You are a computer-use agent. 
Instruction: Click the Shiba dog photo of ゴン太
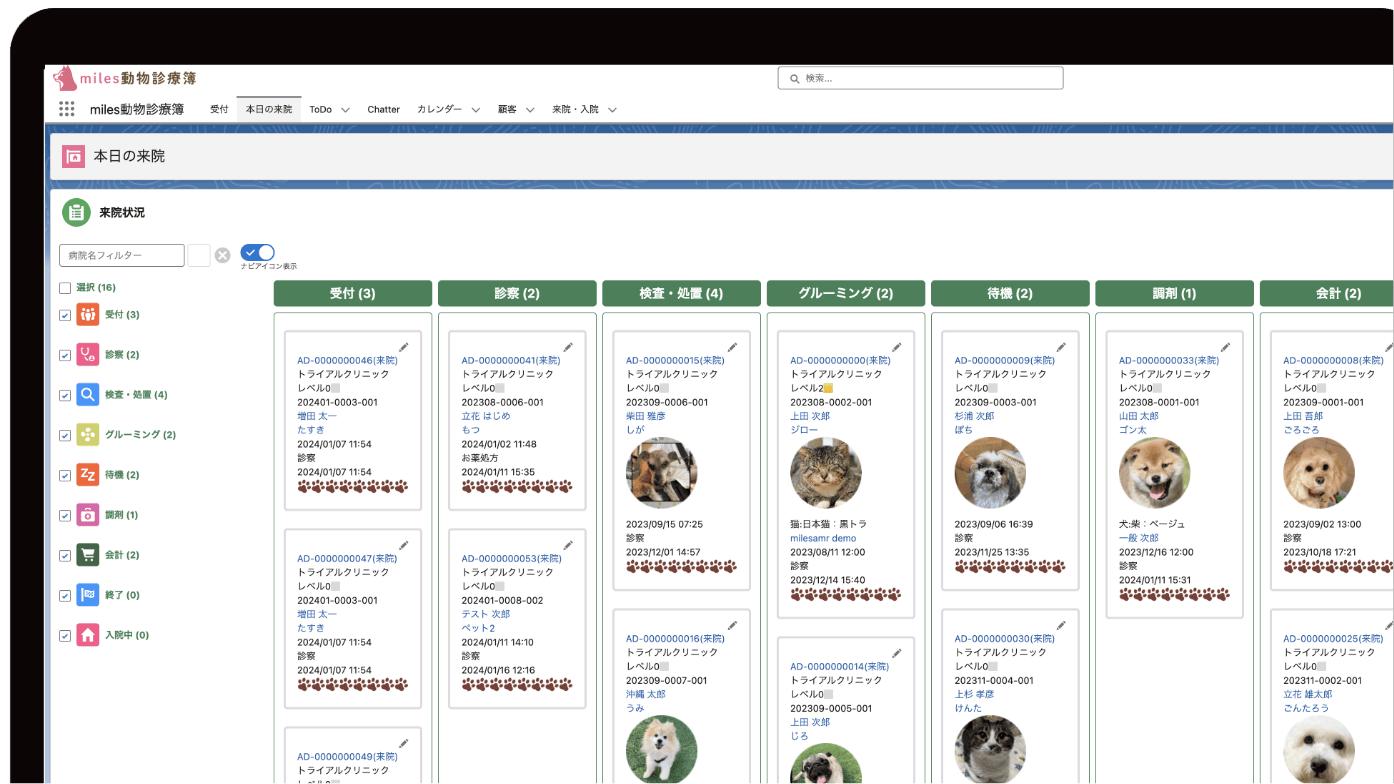tap(1154, 473)
